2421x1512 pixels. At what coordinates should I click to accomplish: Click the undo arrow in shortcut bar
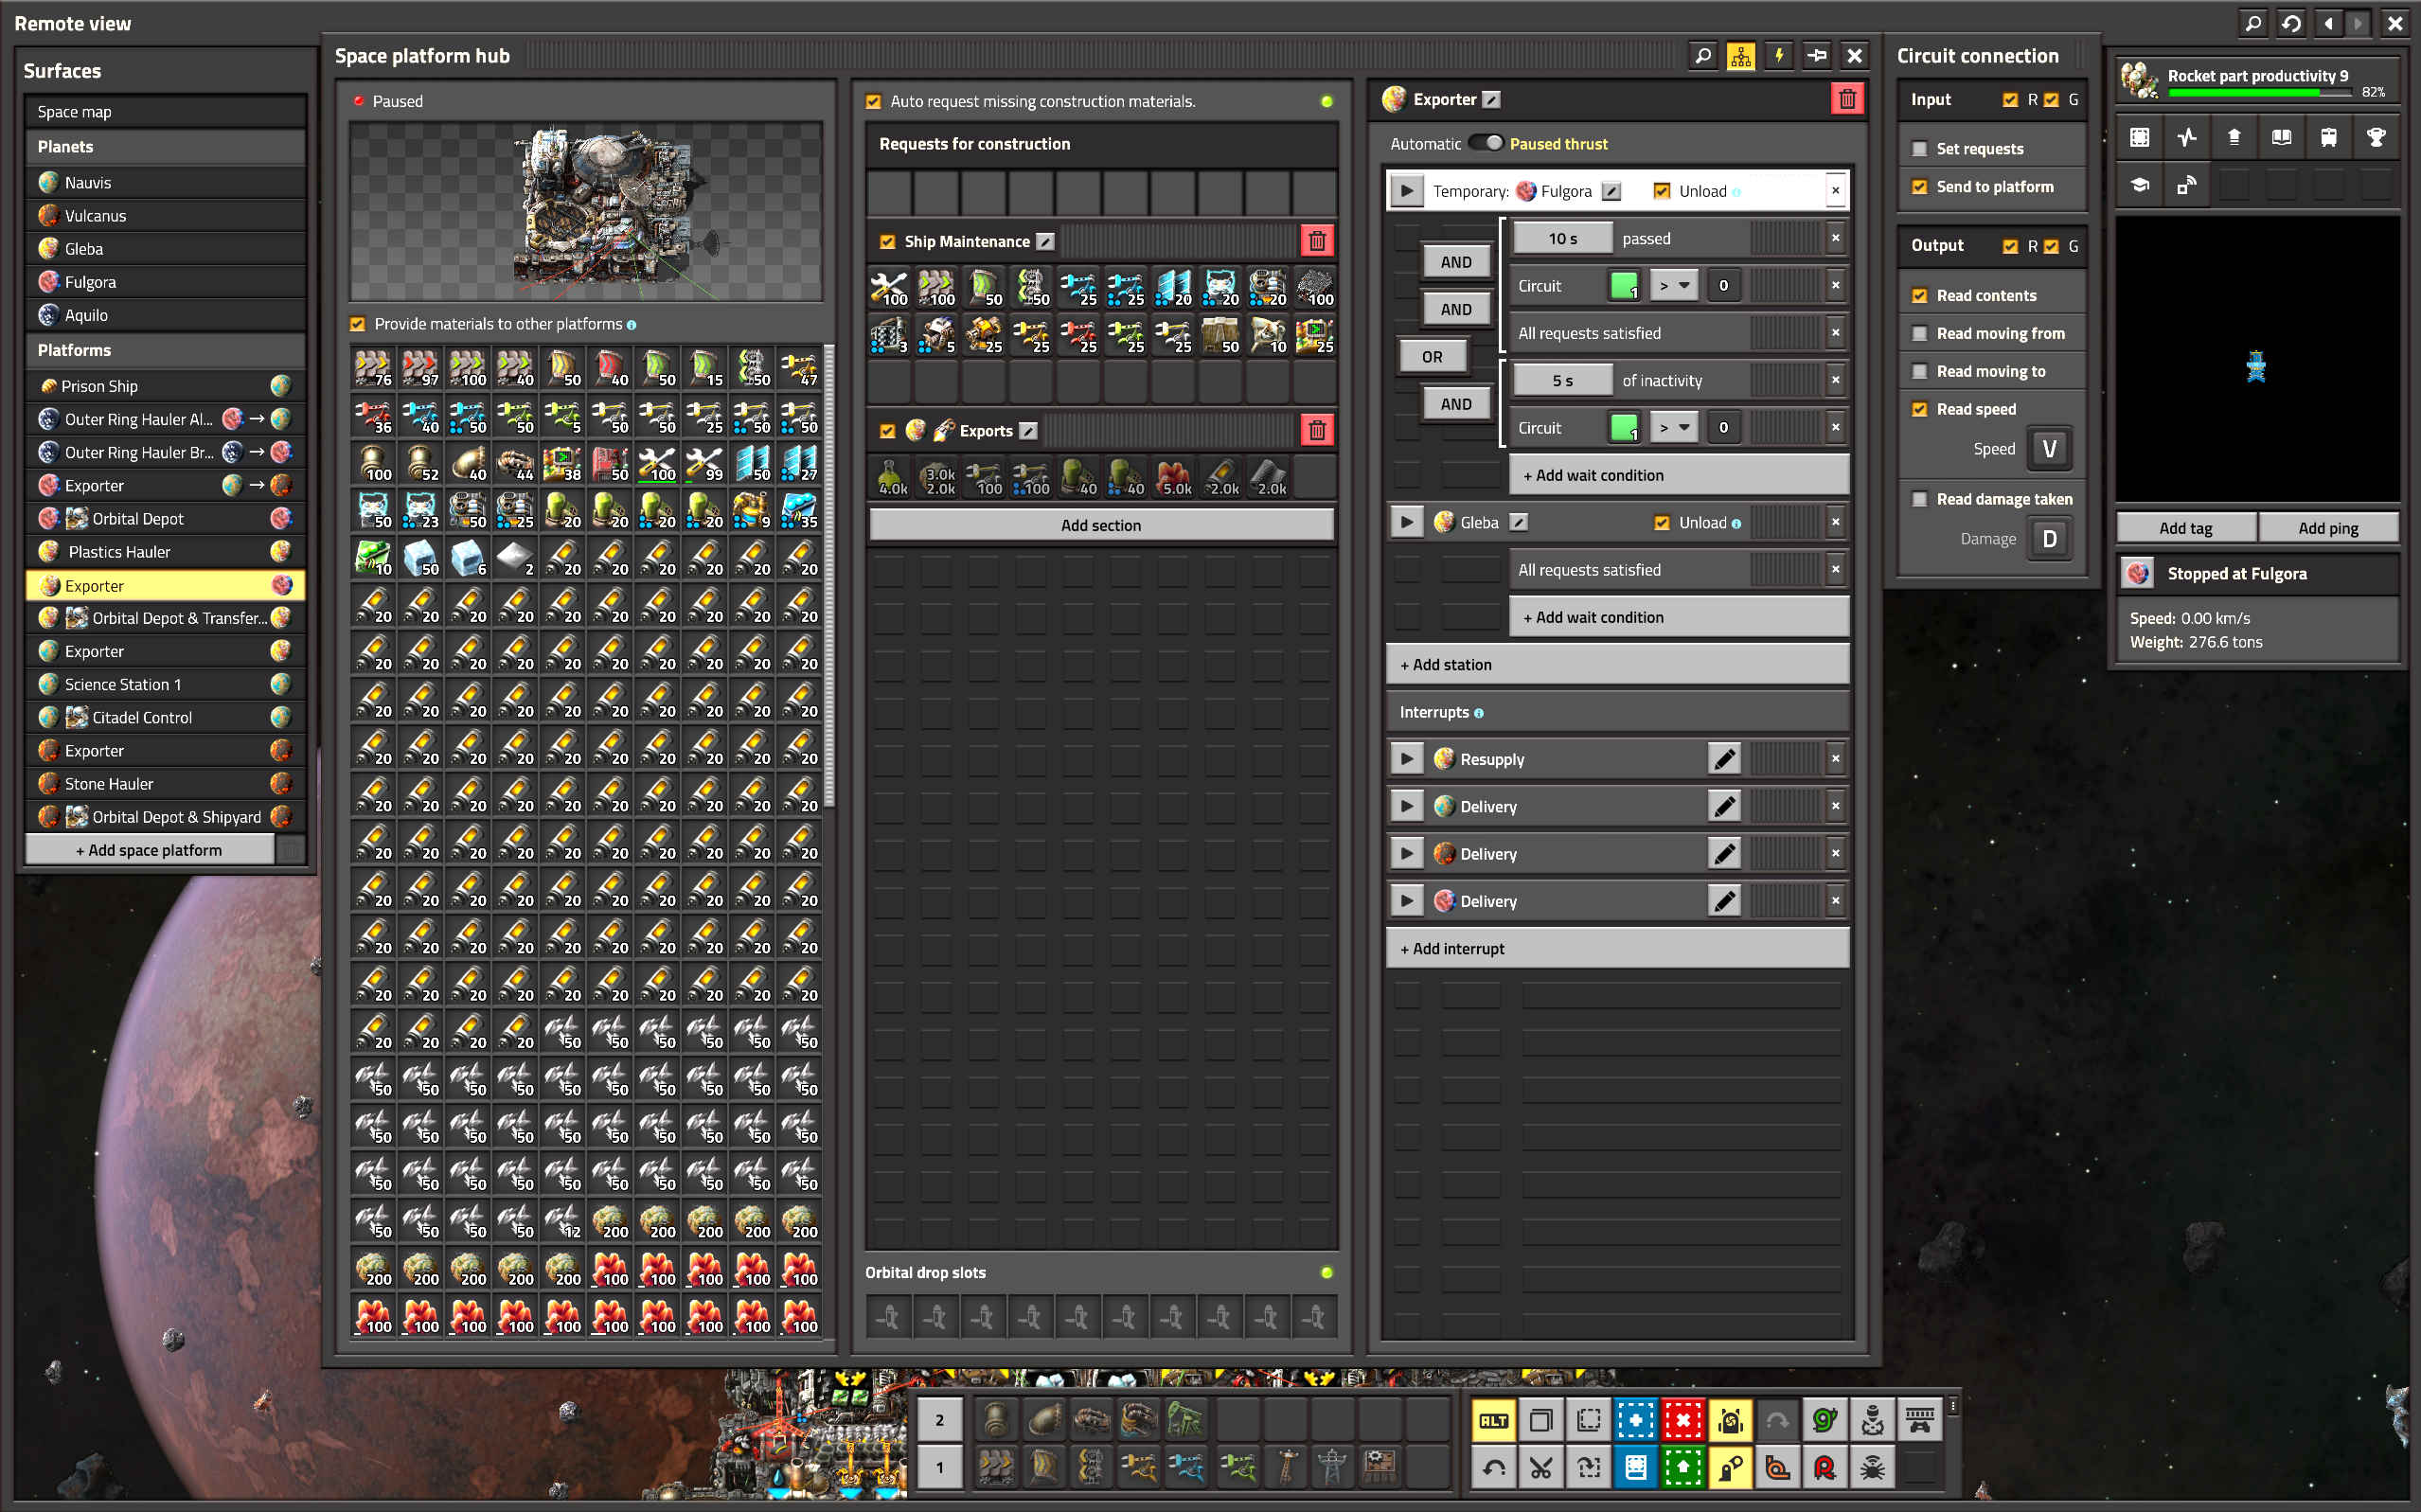(x=1493, y=1467)
